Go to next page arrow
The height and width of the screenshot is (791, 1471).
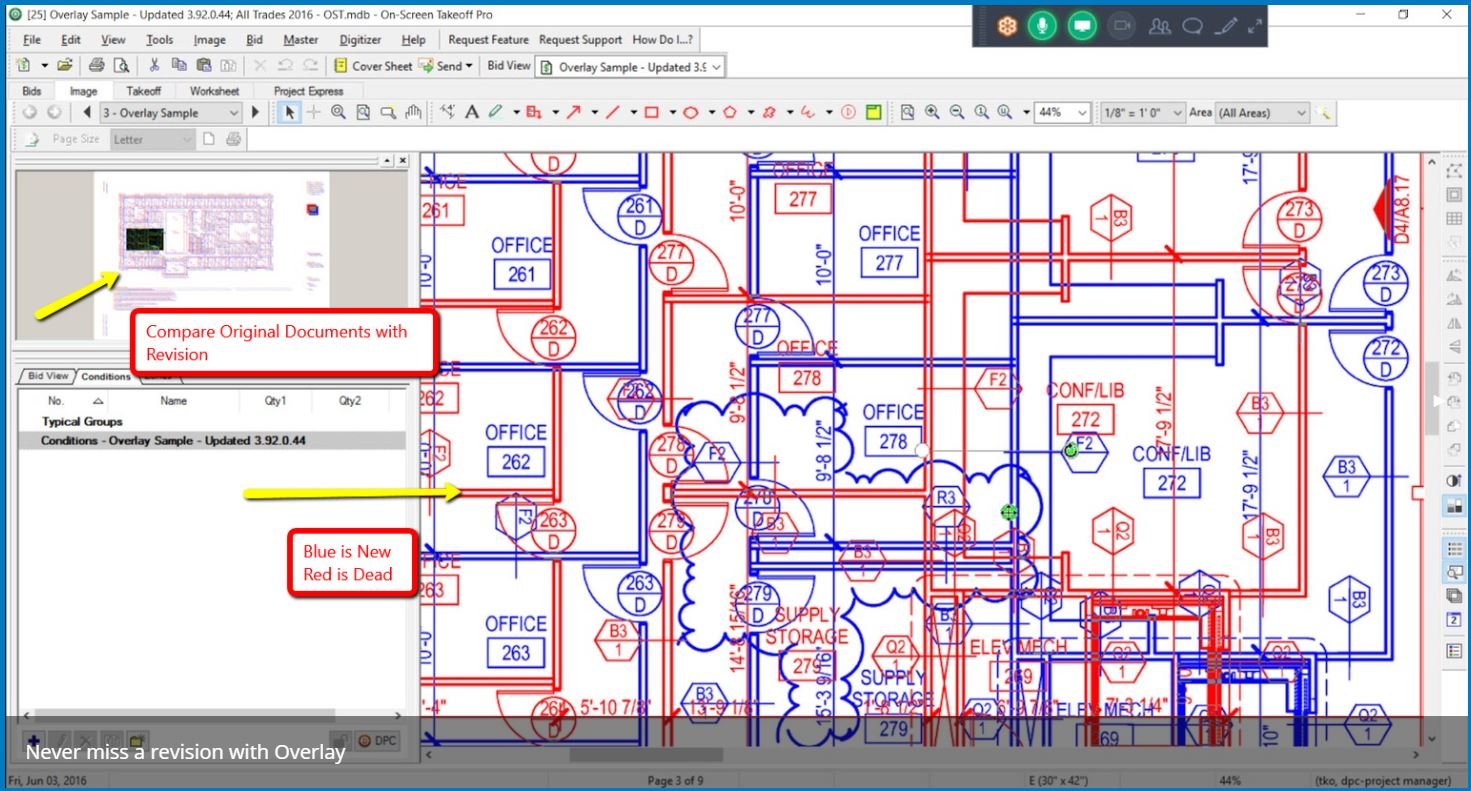255,113
